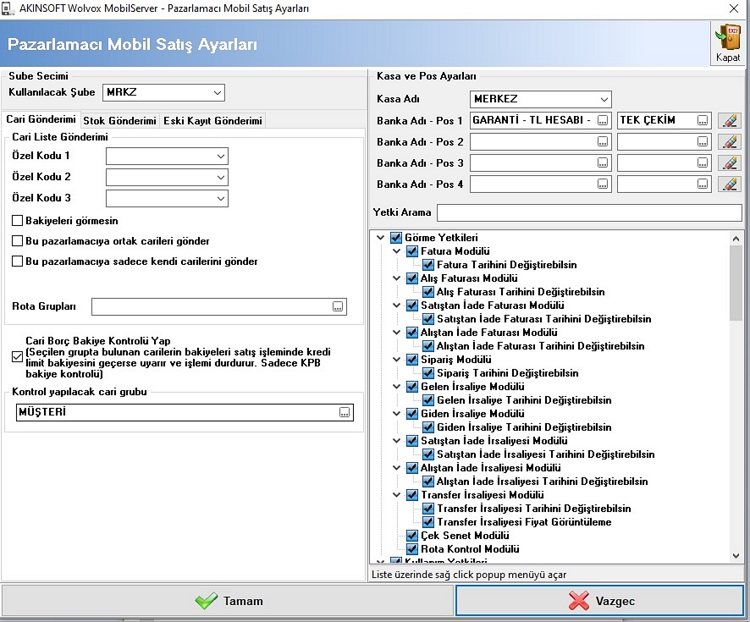Click the Rota Grupları input field
The width and height of the screenshot is (750, 622).
pos(219,307)
